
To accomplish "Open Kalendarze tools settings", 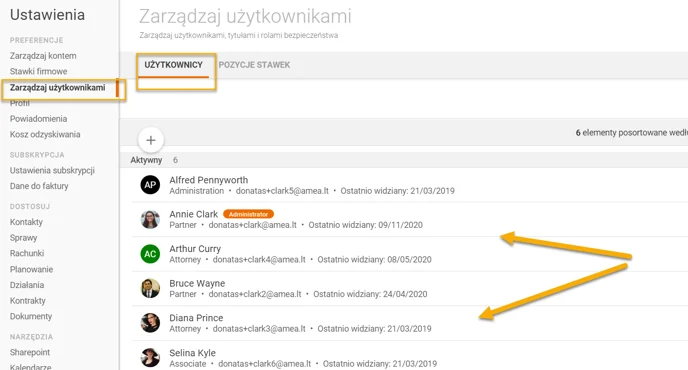I will point(31,366).
